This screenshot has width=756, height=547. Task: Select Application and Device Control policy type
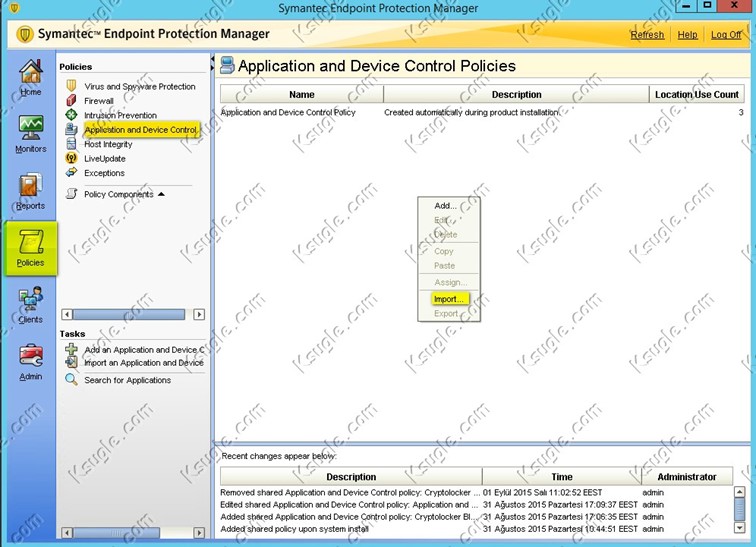(141, 130)
